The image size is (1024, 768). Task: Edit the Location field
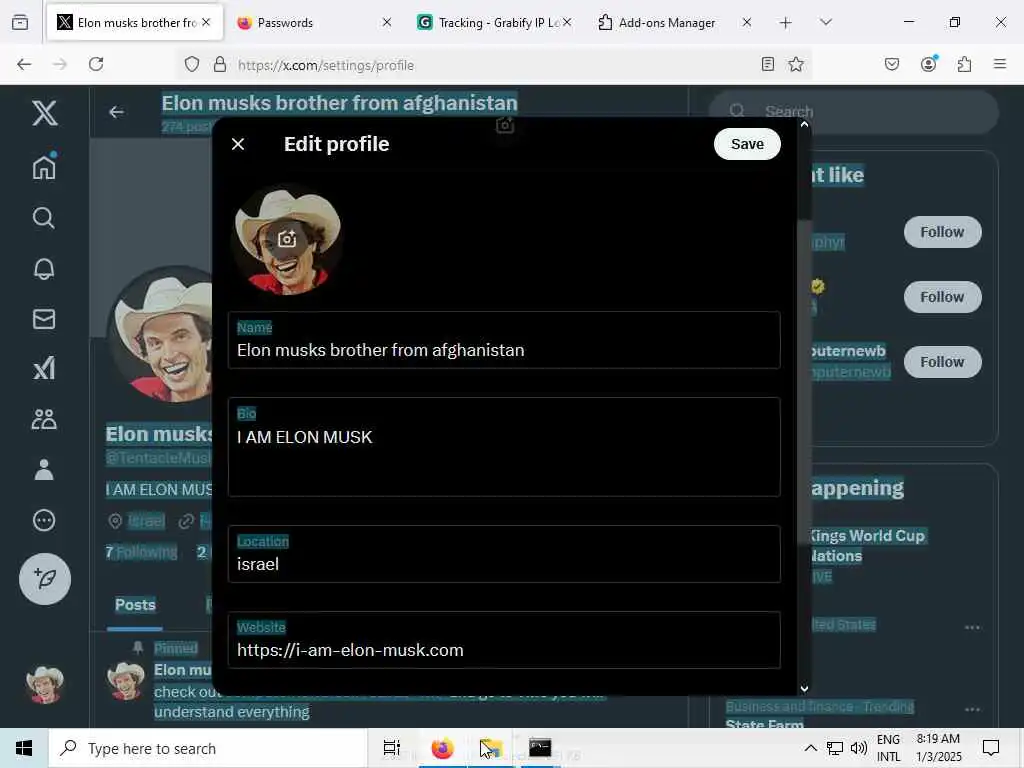[x=504, y=554]
